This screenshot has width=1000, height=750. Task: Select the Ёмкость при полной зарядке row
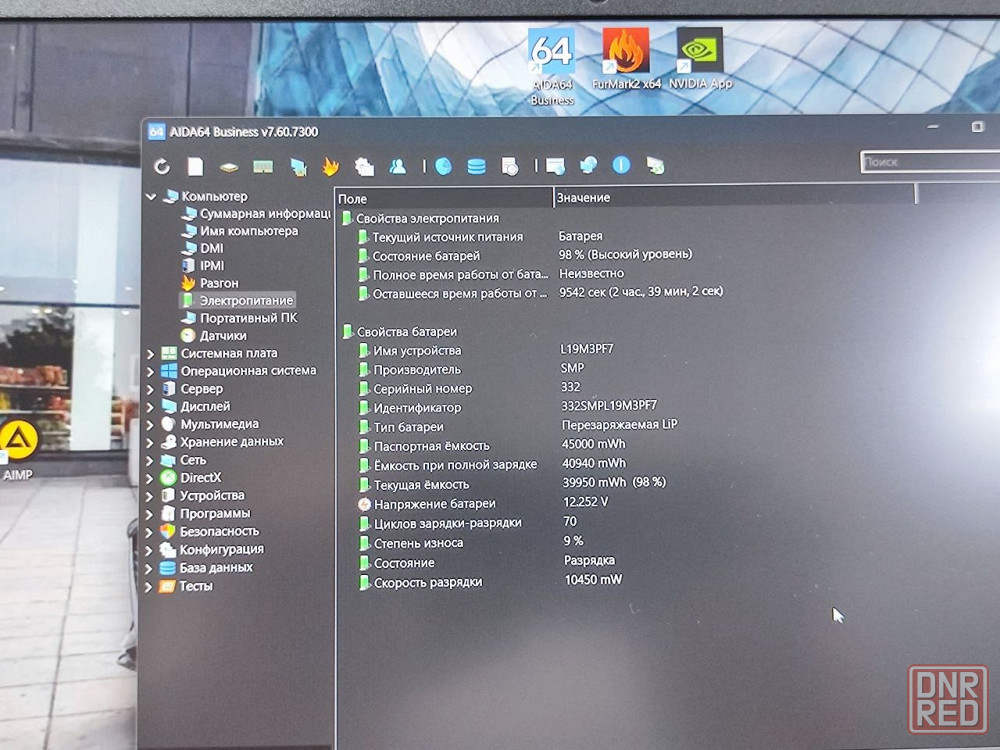click(493, 464)
